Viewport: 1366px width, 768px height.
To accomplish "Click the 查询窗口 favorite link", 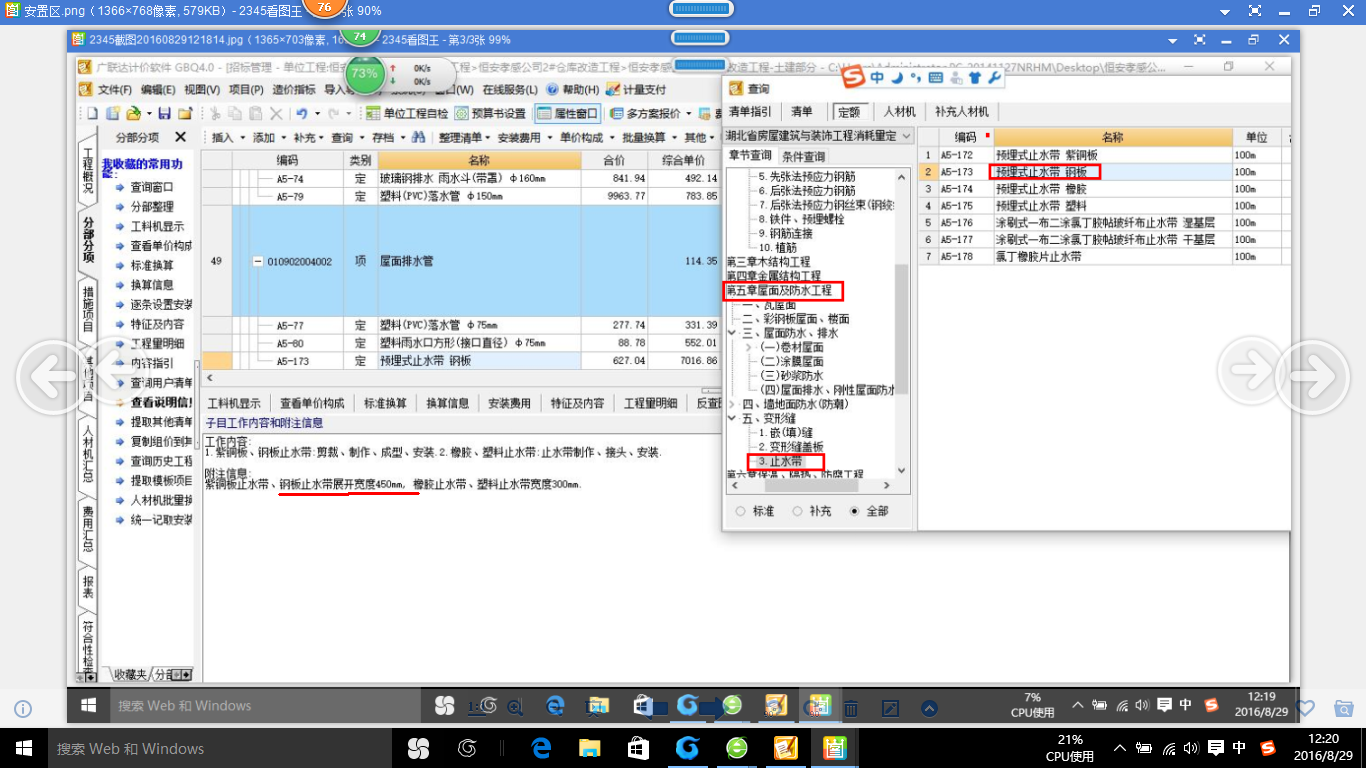I will coord(152,187).
